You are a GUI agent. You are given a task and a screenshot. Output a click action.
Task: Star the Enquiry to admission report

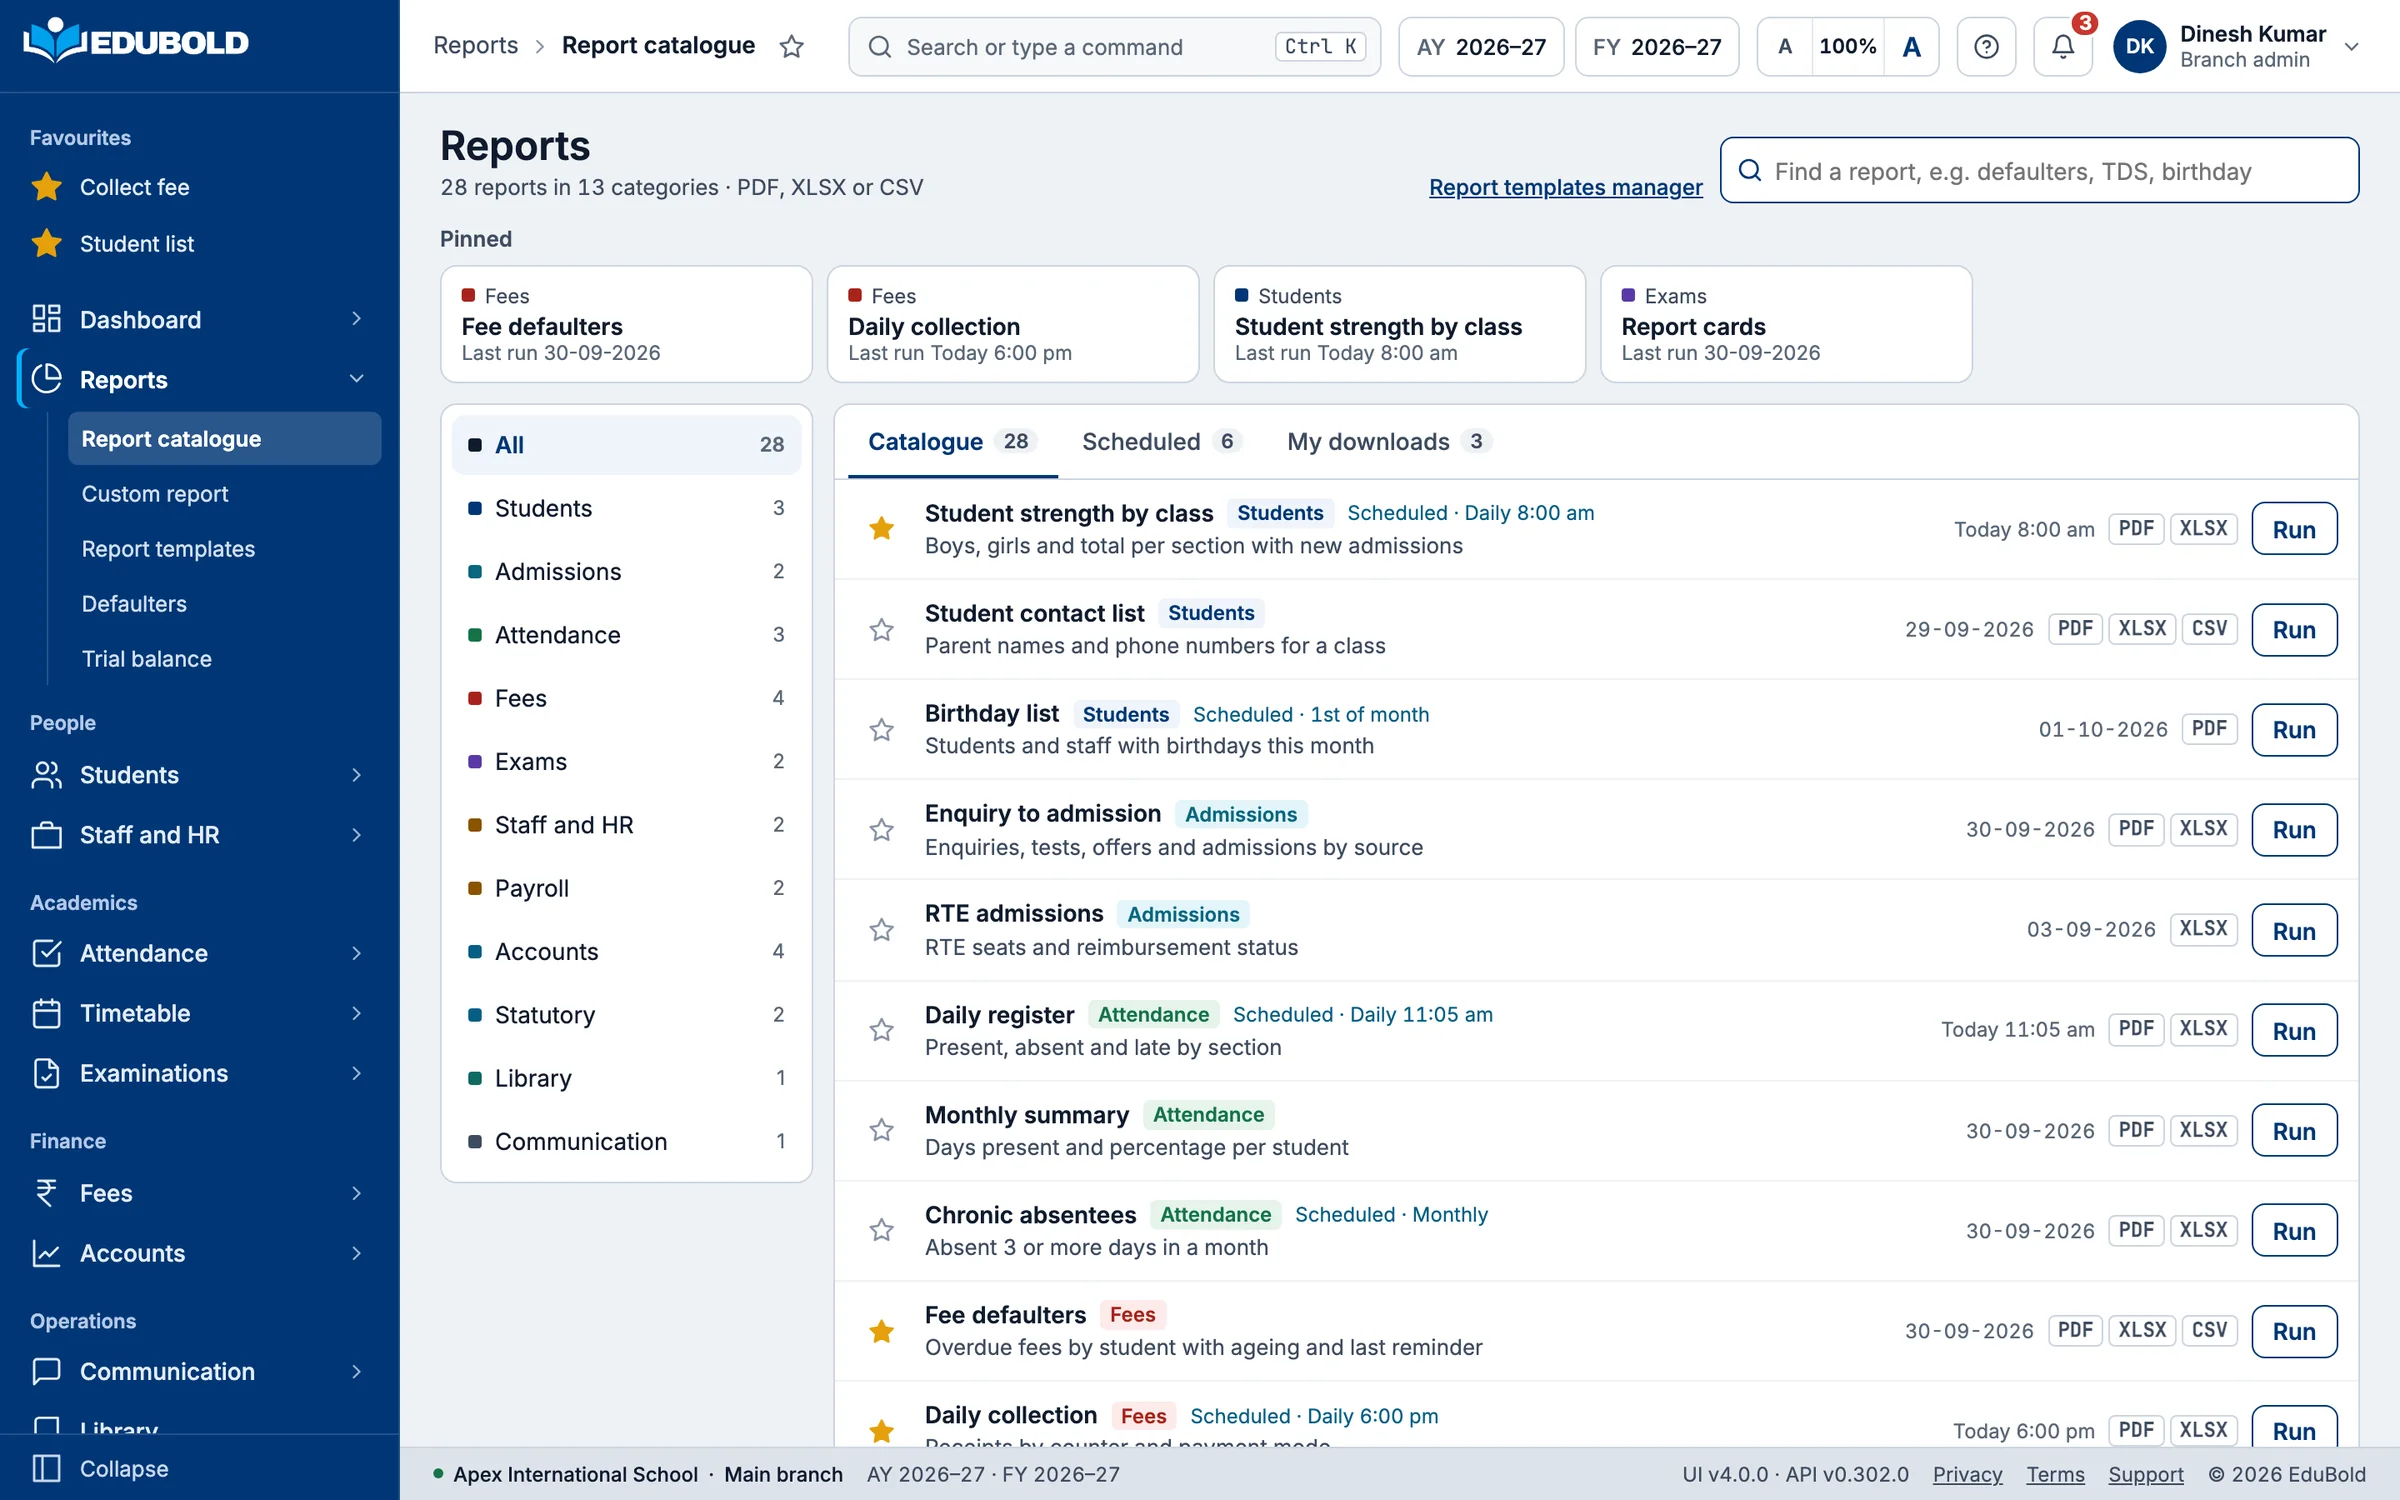[881, 829]
